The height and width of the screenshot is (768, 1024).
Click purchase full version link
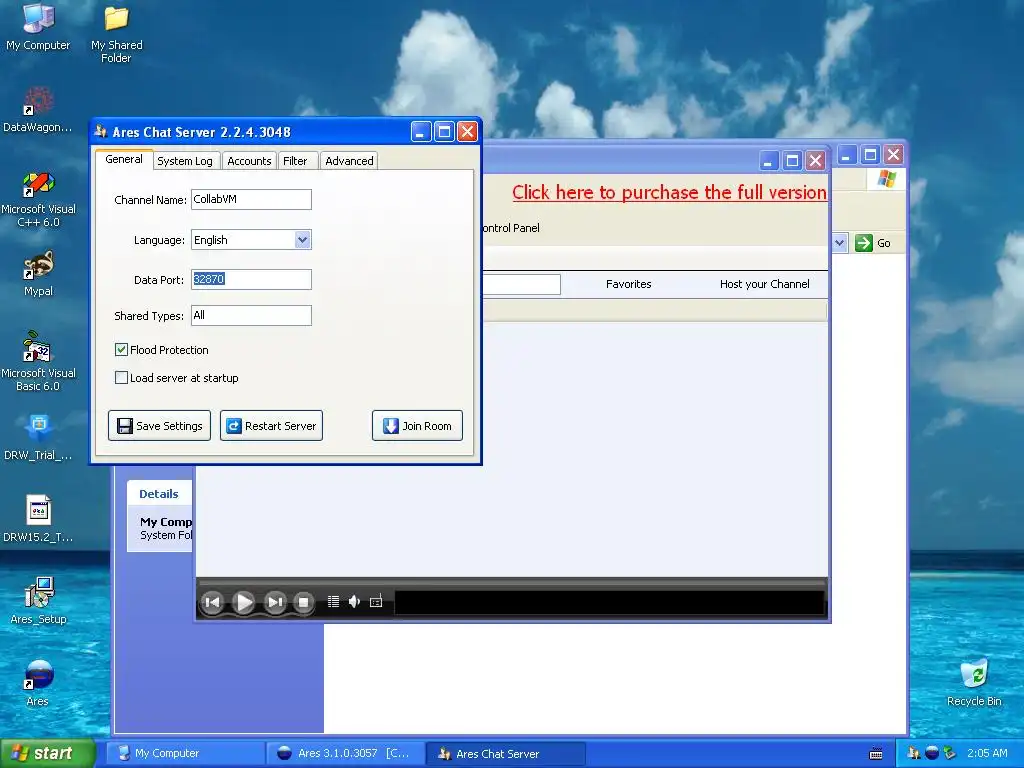pyautogui.click(x=669, y=193)
